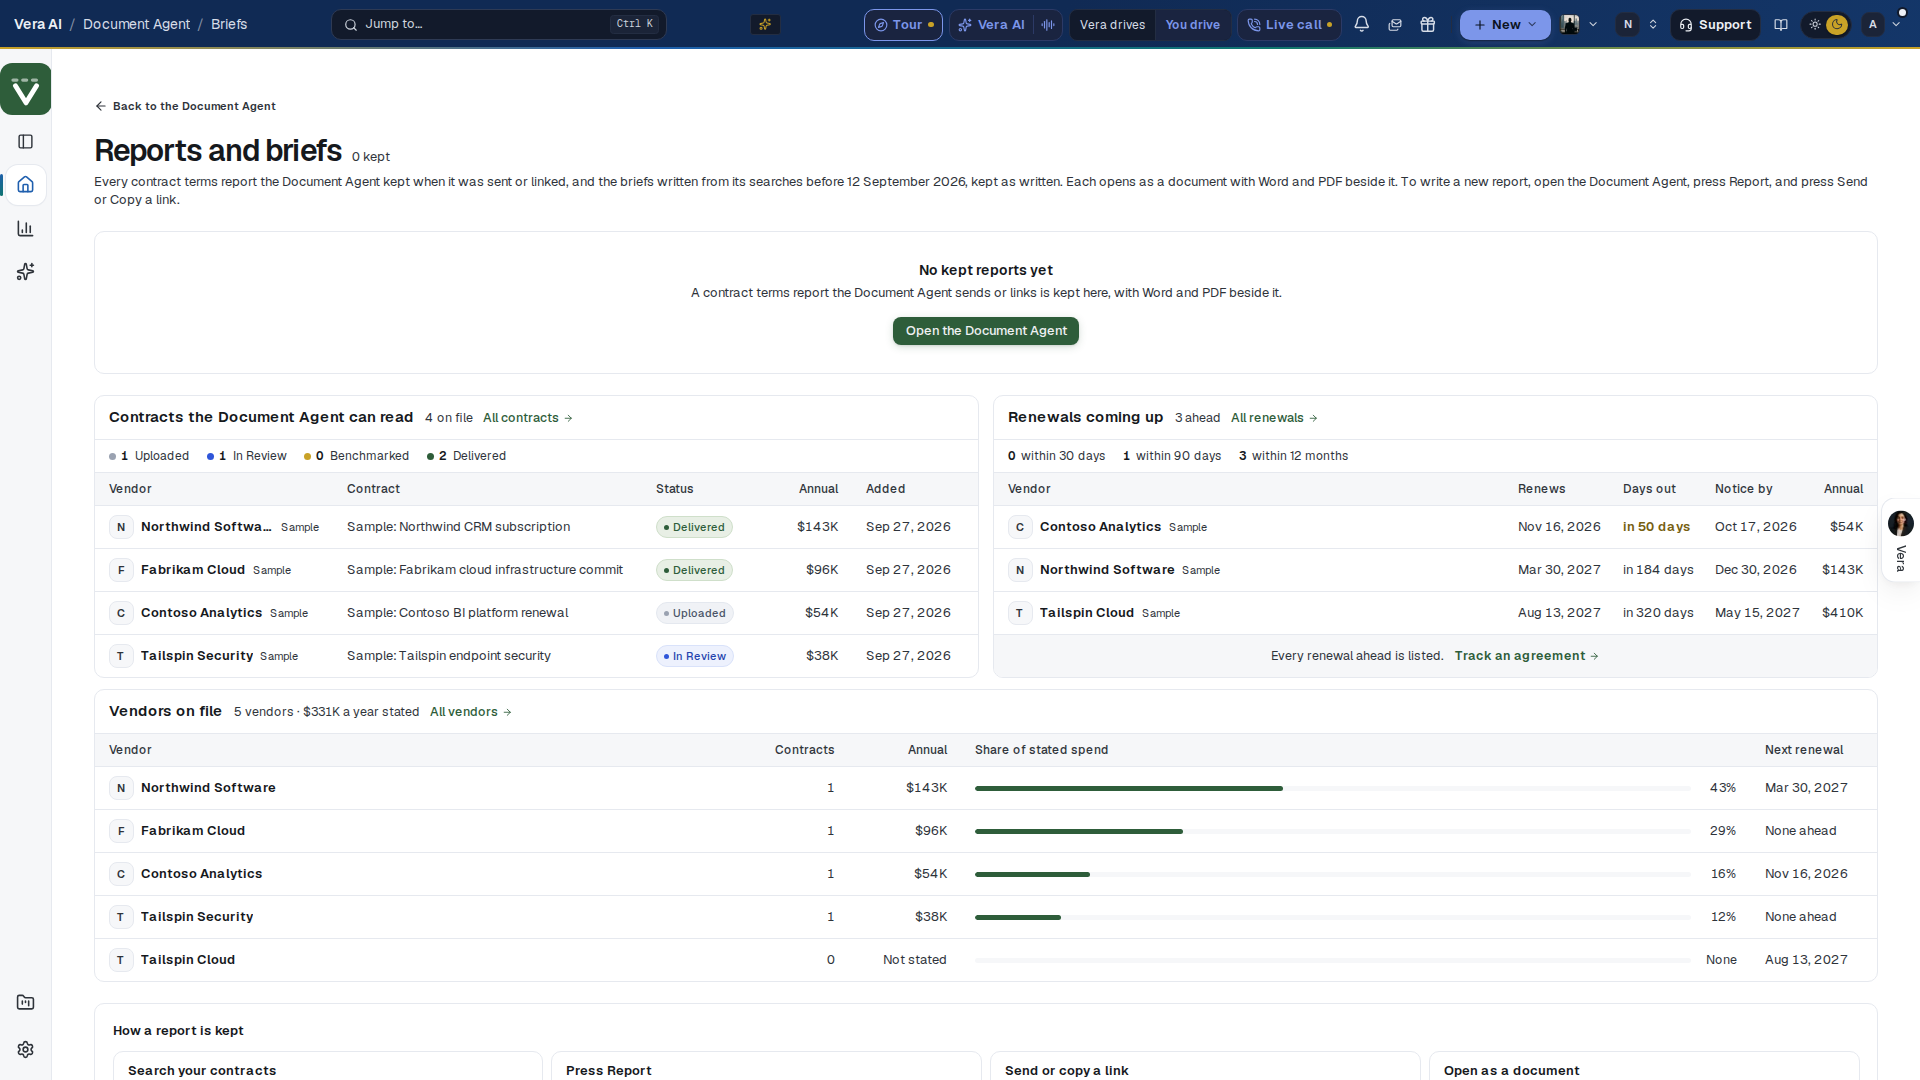This screenshot has height=1080, width=1920.
Task: Click Track an agreement link
Action: tap(1526, 656)
